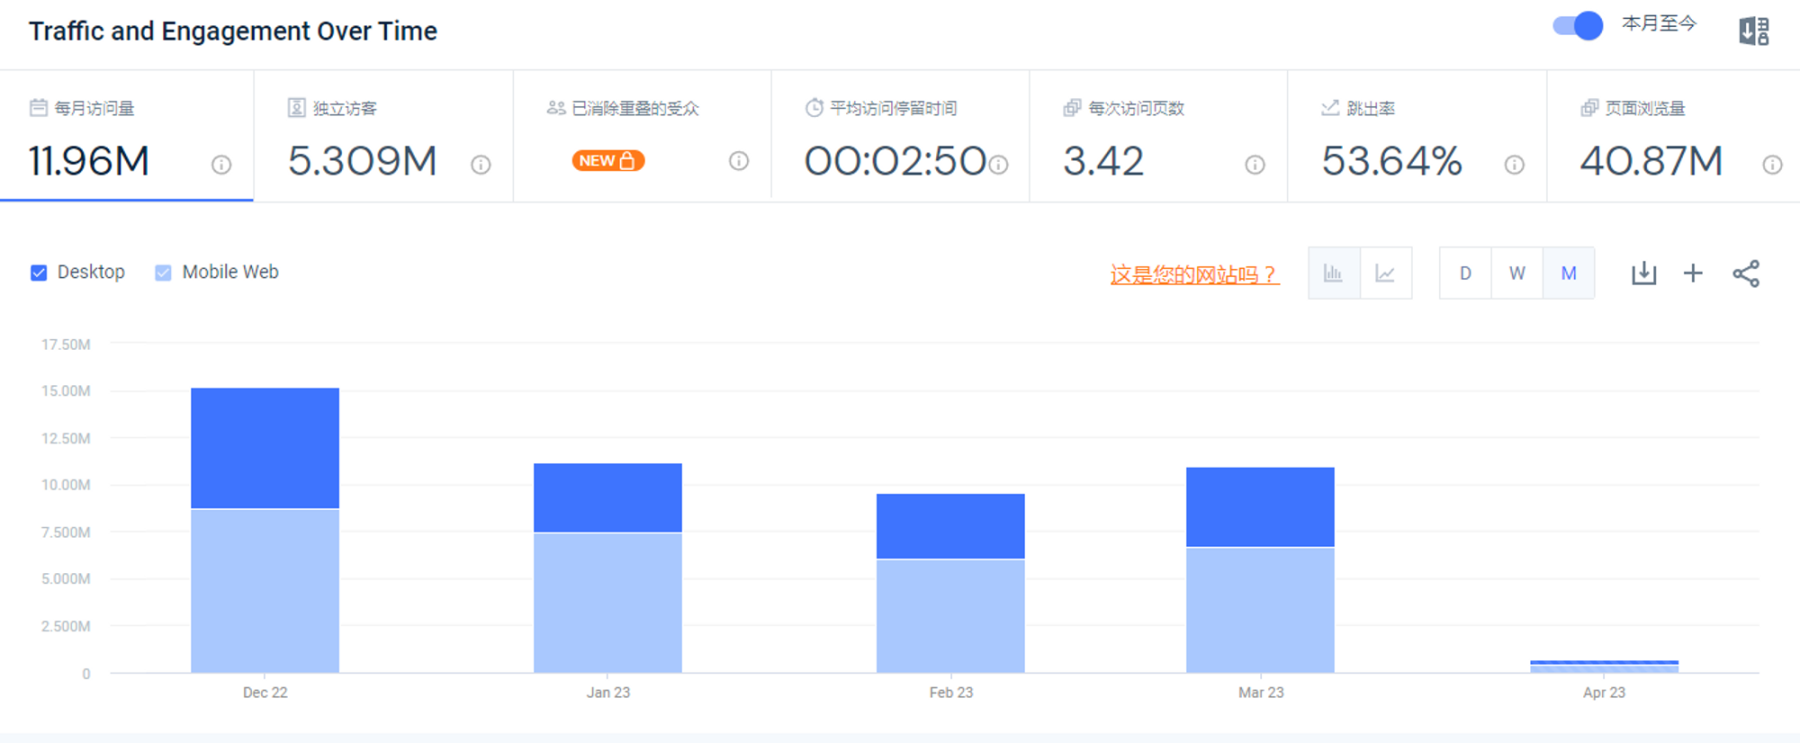The height and width of the screenshot is (743, 1800).
Task: Click the plus add icon
Action: coord(1693,273)
